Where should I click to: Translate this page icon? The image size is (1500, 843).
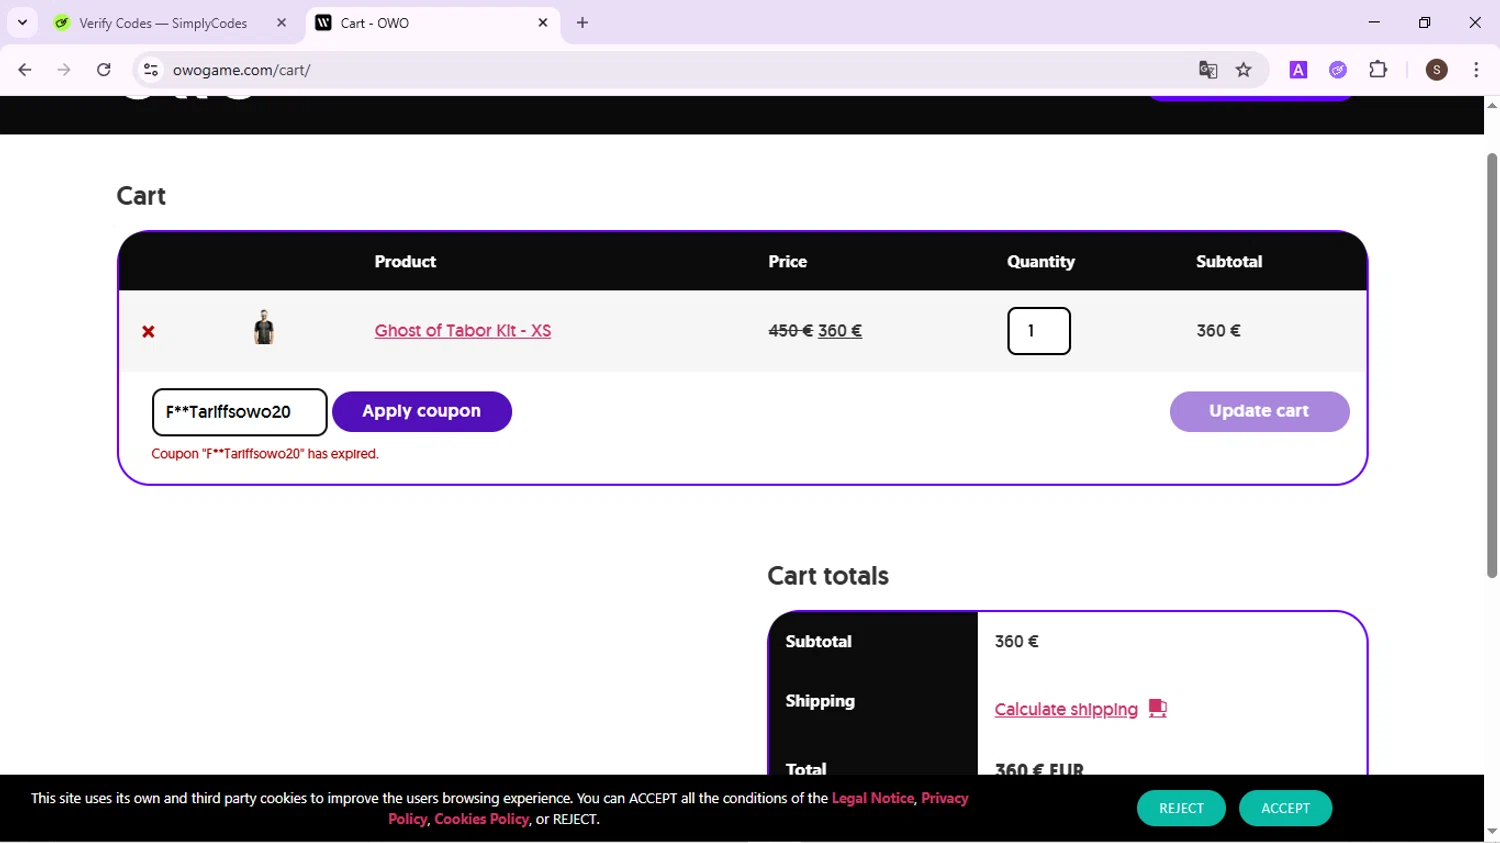coord(1208,70)
